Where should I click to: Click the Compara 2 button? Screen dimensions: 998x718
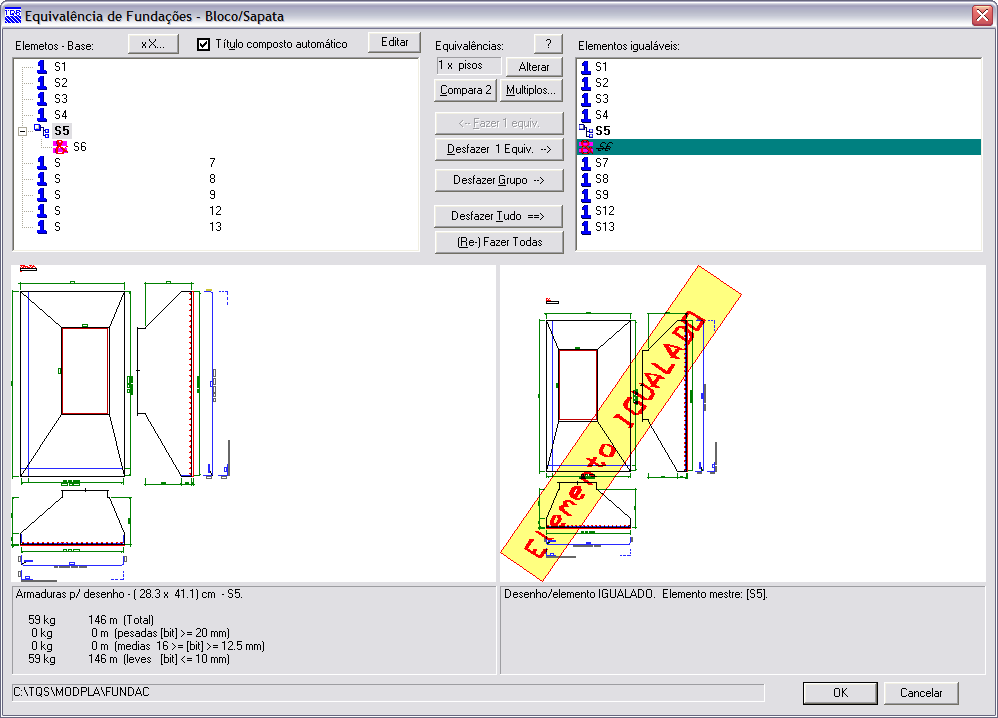click(x=466, y=91)
